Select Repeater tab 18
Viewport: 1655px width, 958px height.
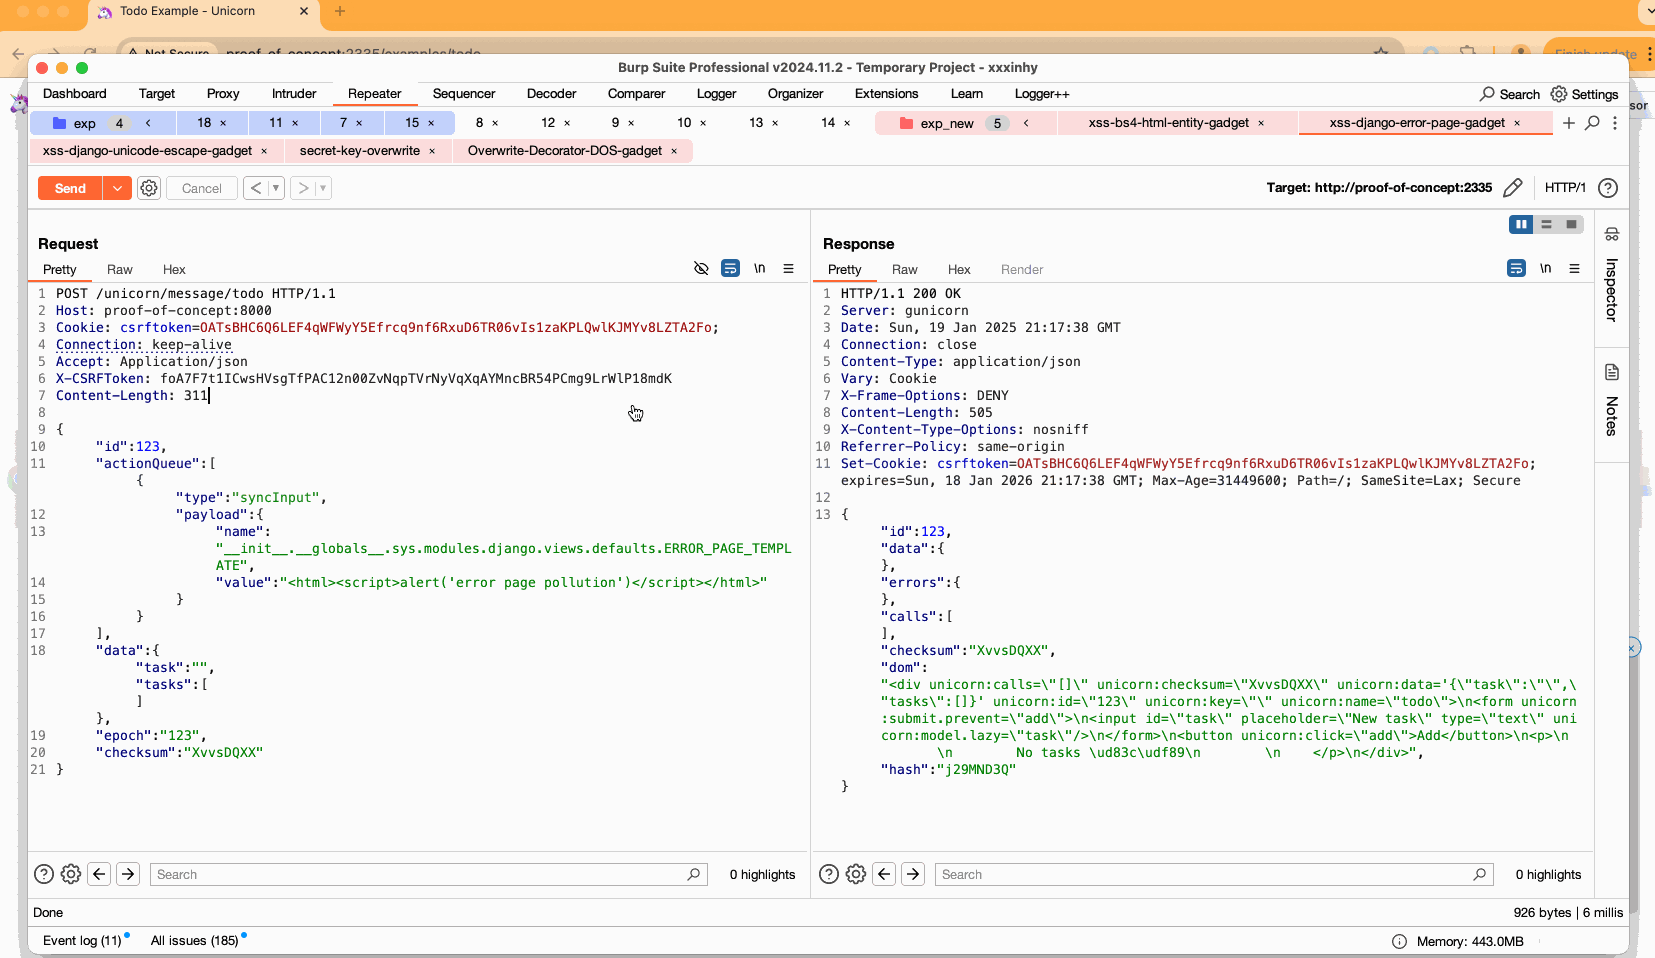pos(204,123)
